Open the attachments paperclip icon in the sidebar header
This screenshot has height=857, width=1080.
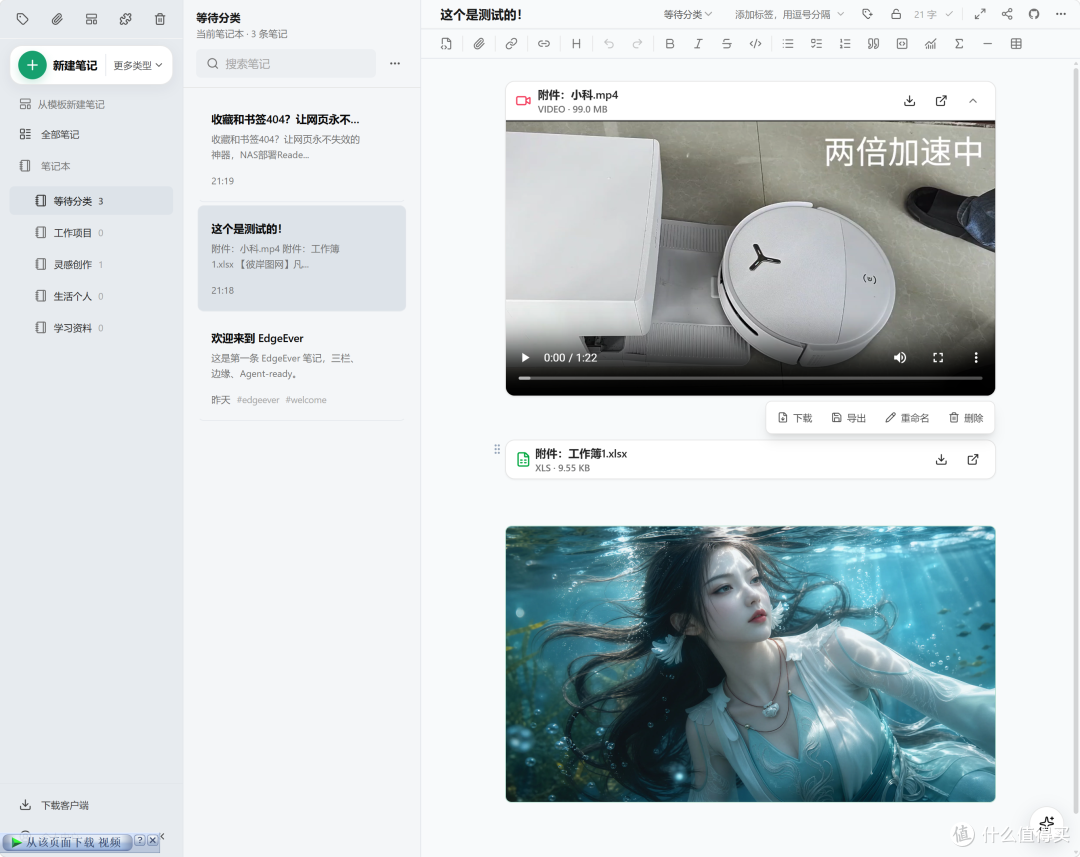pos(57,19)
